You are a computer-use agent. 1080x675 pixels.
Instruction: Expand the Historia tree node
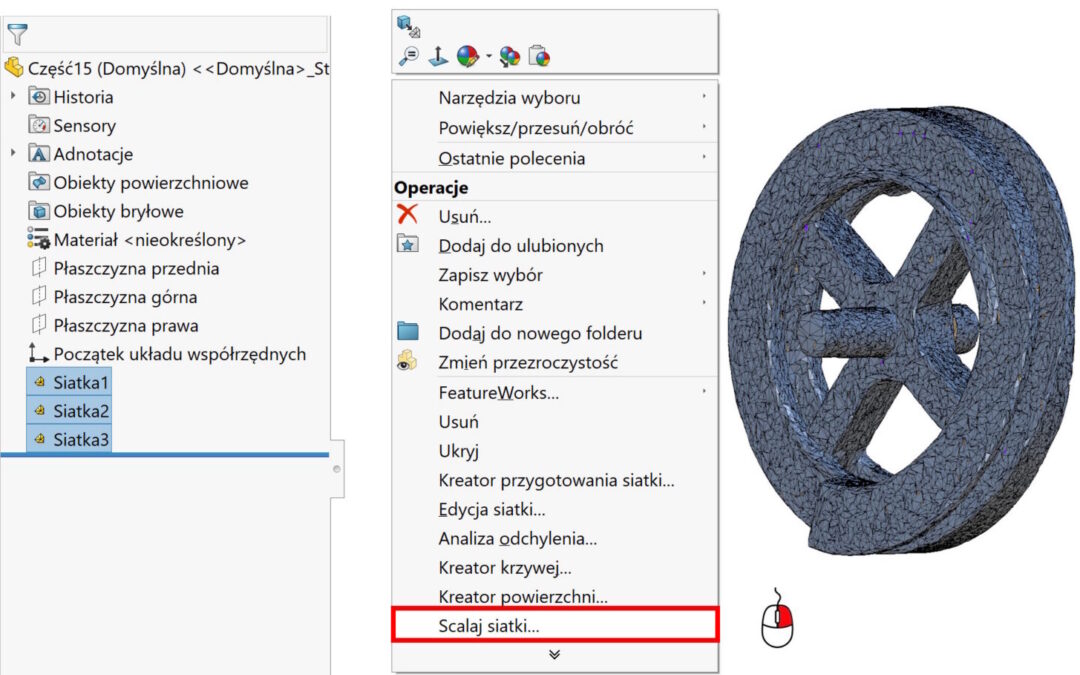point(13,97)
